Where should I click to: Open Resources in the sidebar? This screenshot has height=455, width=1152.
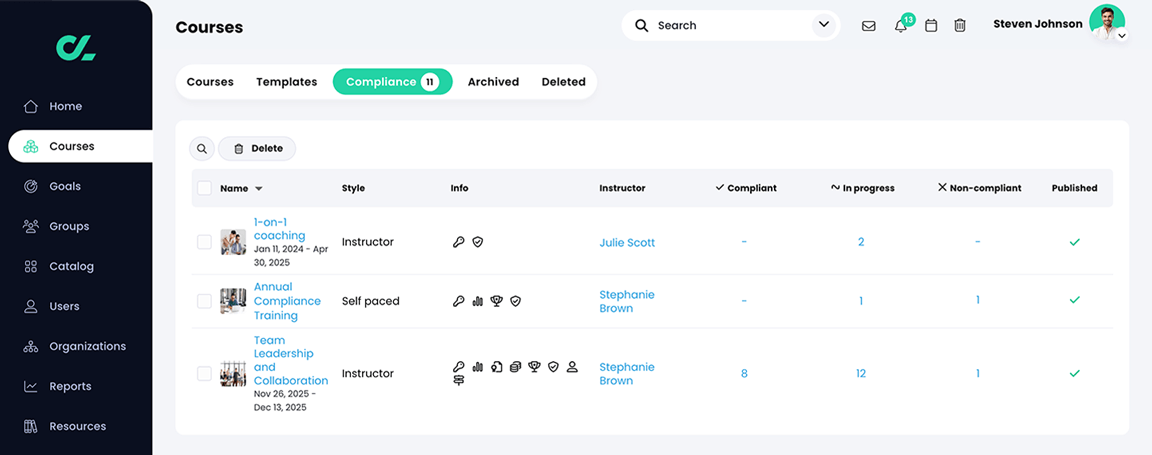click(x=65, y=426)
